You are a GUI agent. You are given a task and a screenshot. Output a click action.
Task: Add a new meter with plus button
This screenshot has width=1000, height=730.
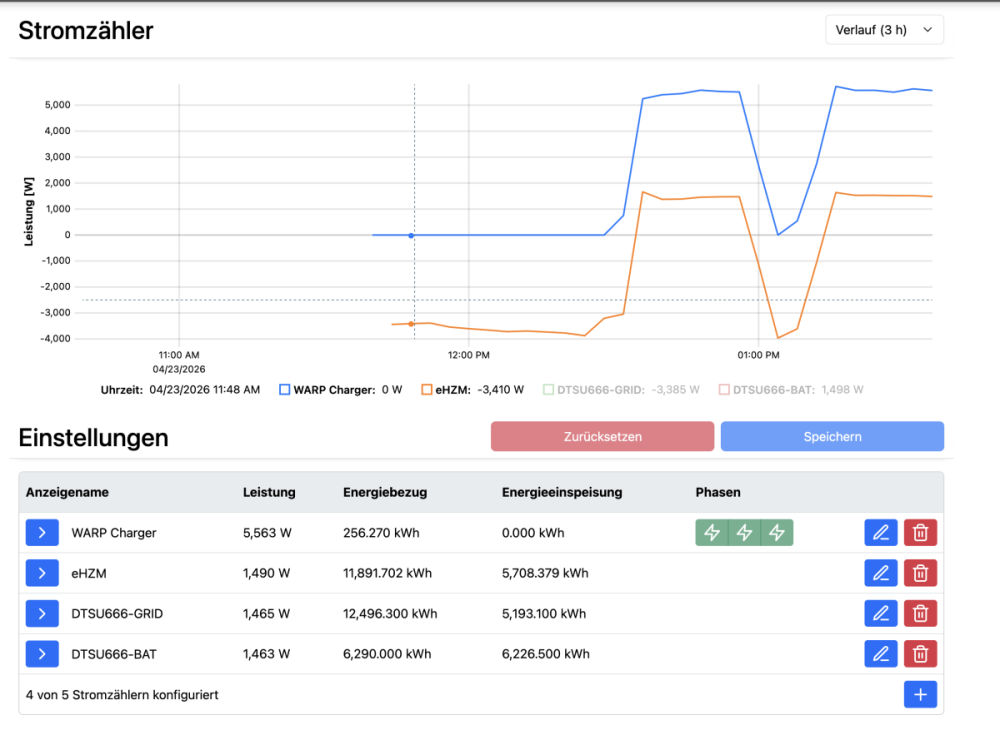[920, 694]
